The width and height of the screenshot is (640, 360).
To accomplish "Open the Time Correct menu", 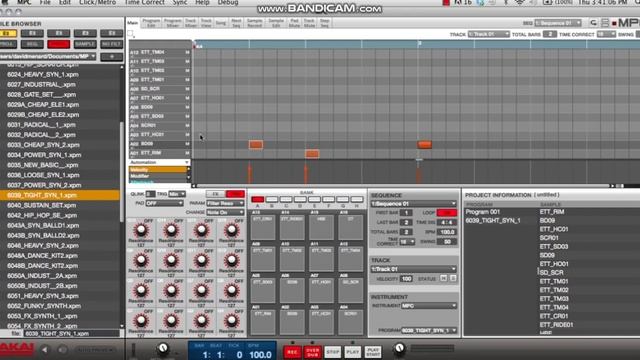I will 144,2.
